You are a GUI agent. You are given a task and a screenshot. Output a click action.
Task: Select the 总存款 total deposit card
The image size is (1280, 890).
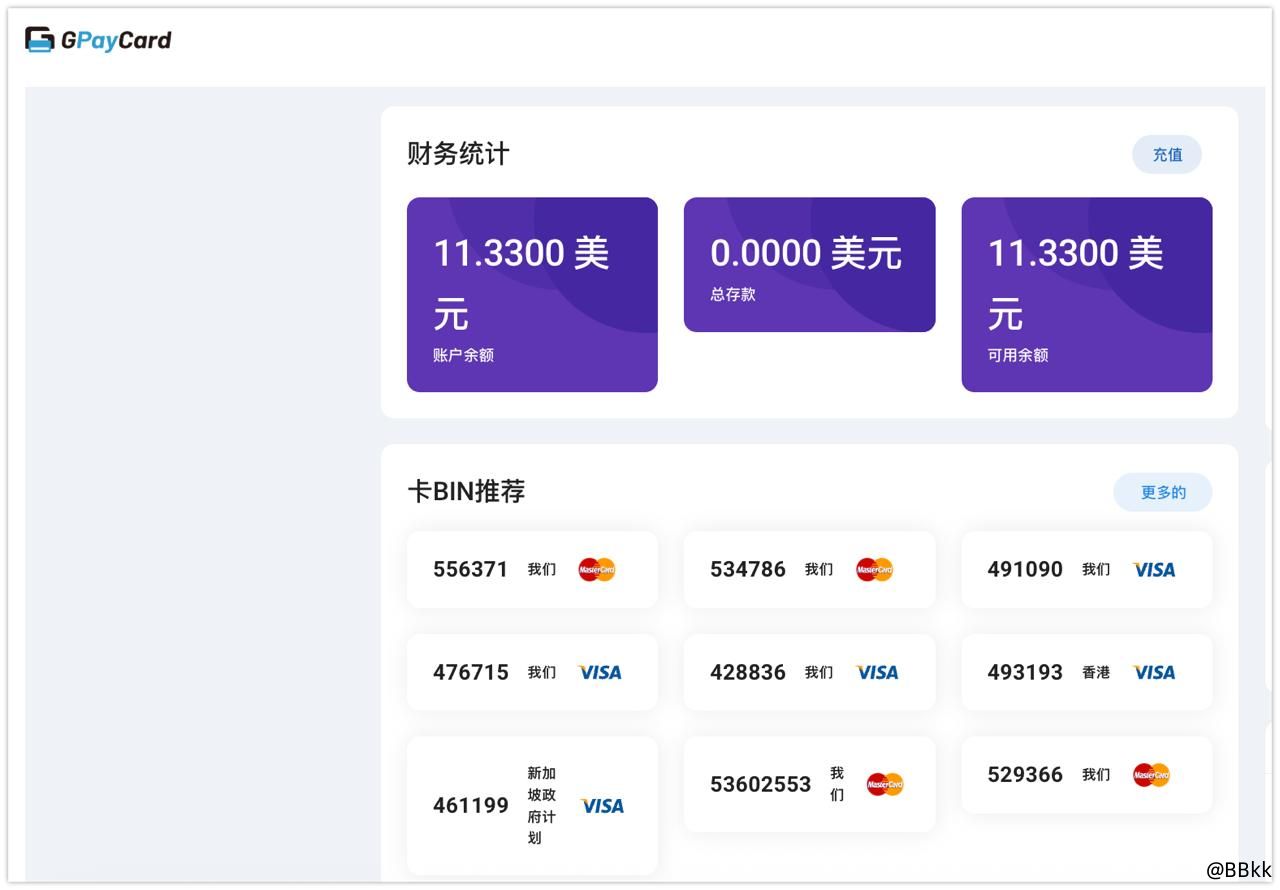pos(809,265)
